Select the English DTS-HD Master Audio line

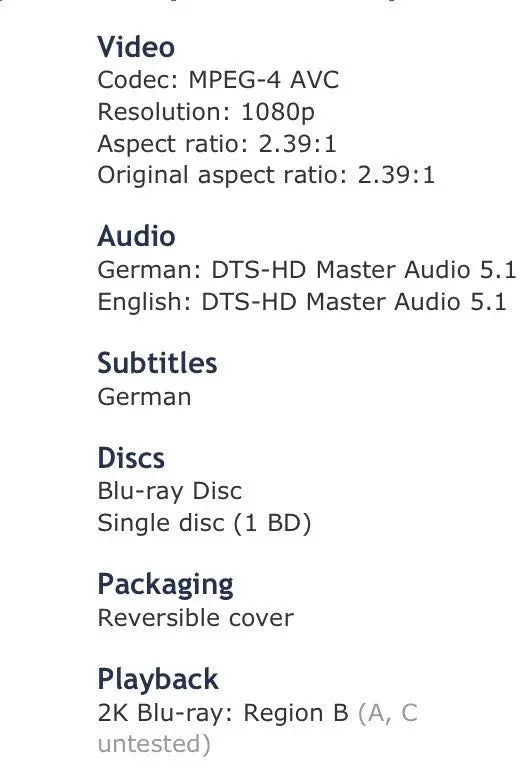pos(302,301)
